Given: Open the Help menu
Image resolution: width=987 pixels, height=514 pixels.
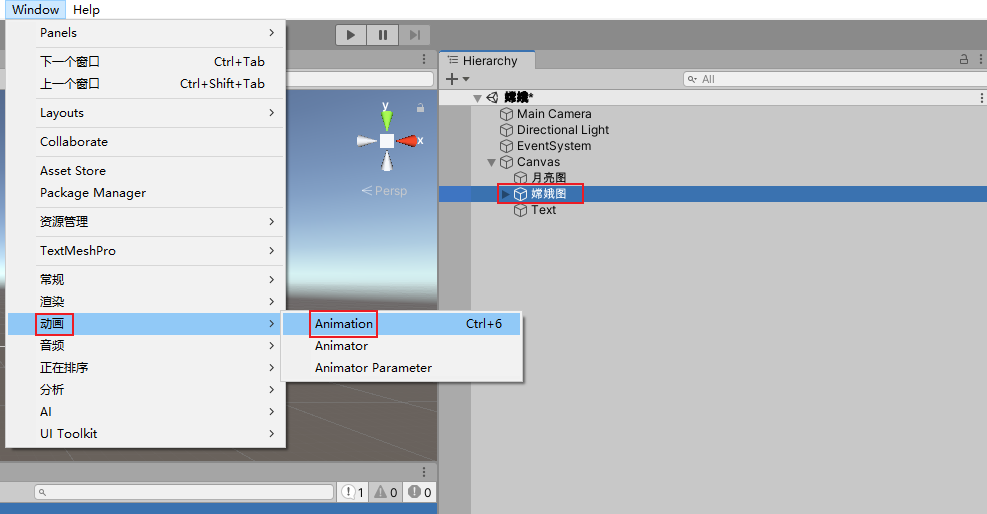Looking at the screenshot, I should (x=86, y=9).
